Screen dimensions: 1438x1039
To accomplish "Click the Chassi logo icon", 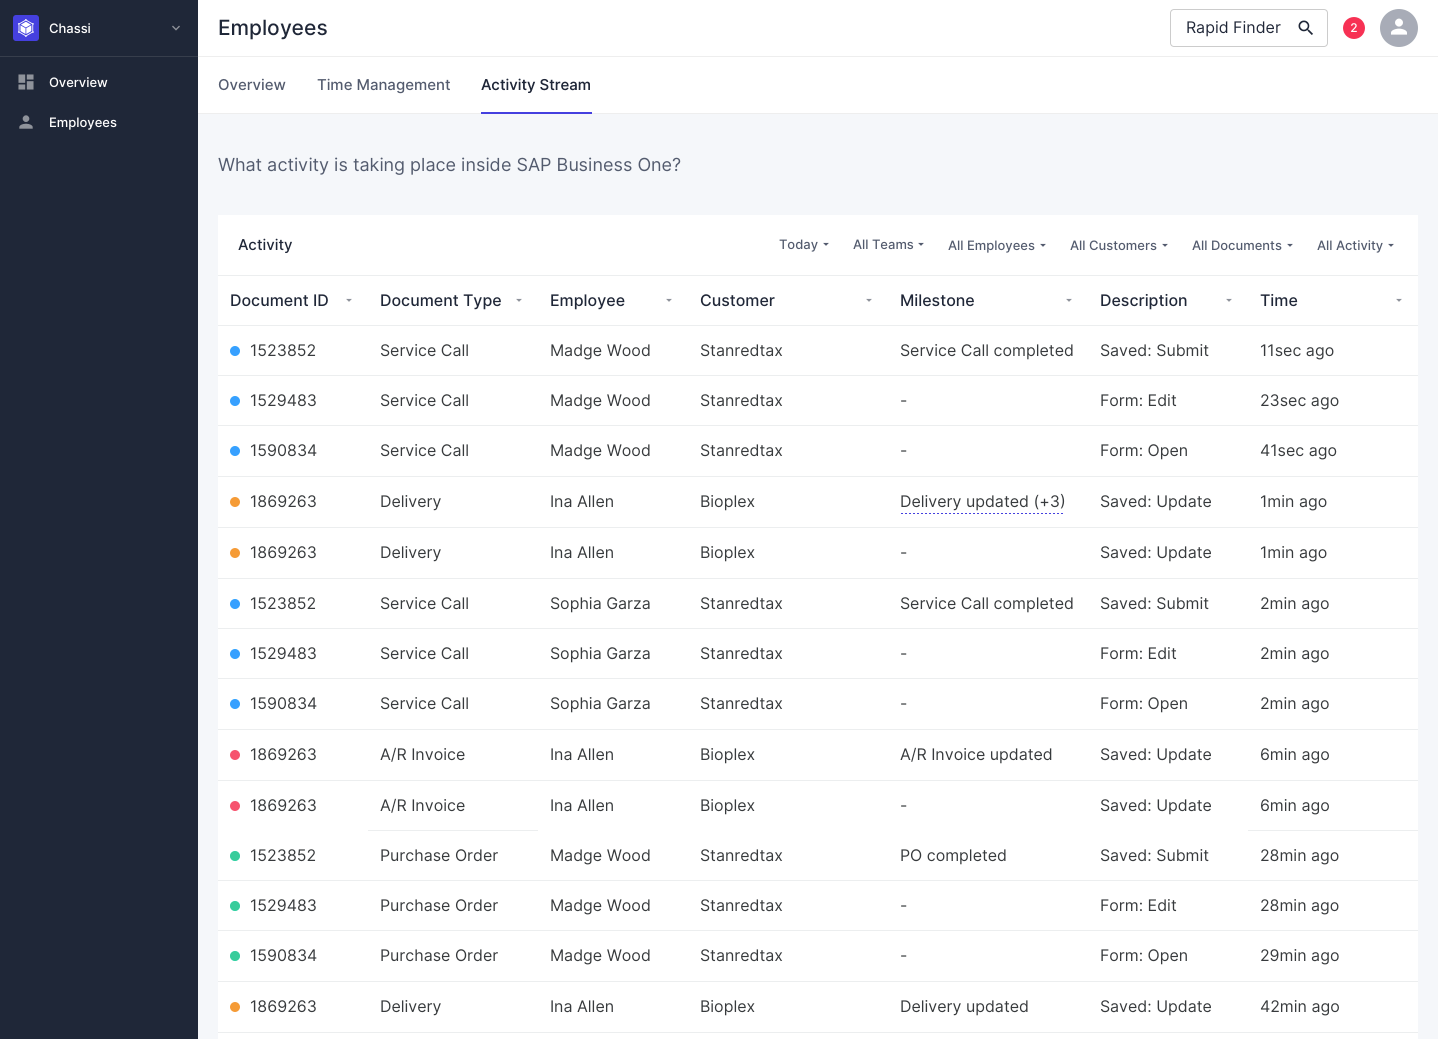I will [x=26, y=28].
